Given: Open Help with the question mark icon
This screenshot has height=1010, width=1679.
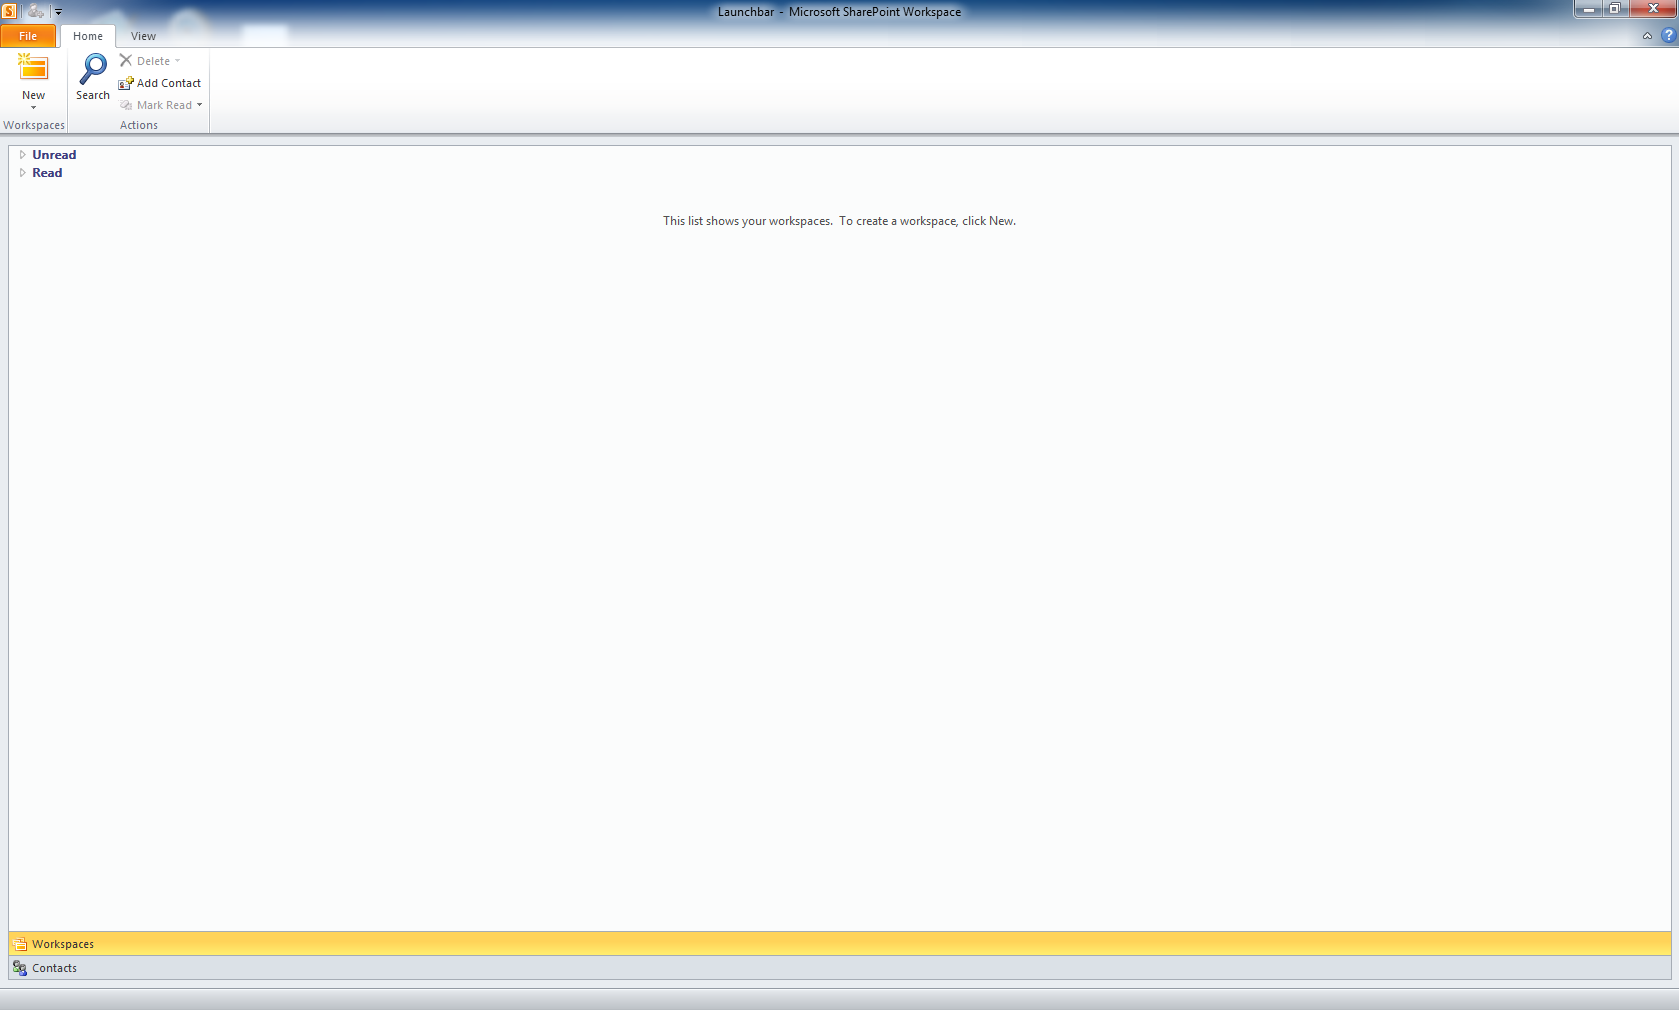Looking at the screenshot, I should click(1668, 36).
